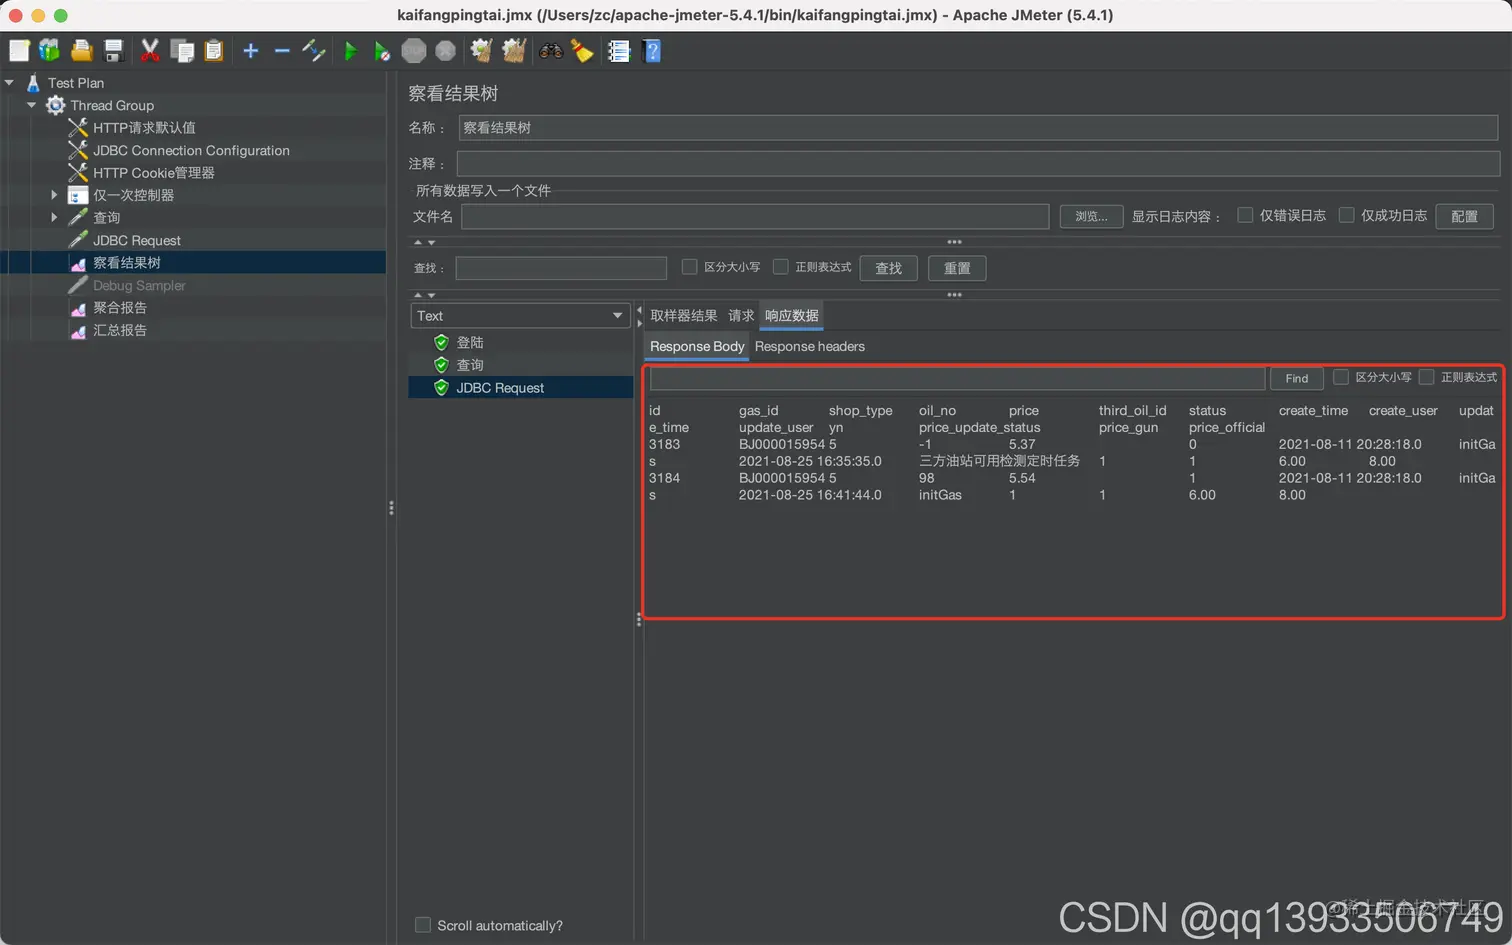Click the Copy icon in toolbar
Viewport: 1512px width, 945px height.
[182, 51]
